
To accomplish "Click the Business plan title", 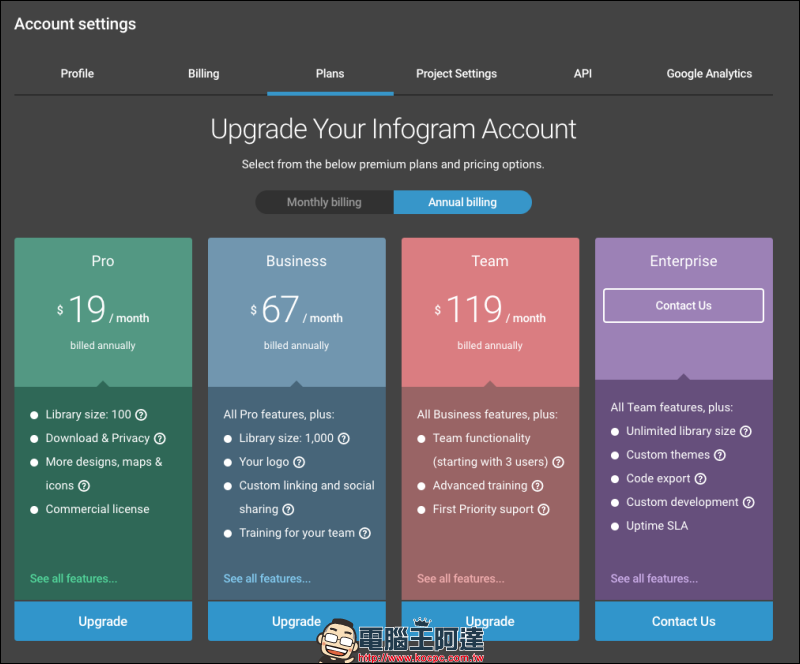I will [296, 261].
